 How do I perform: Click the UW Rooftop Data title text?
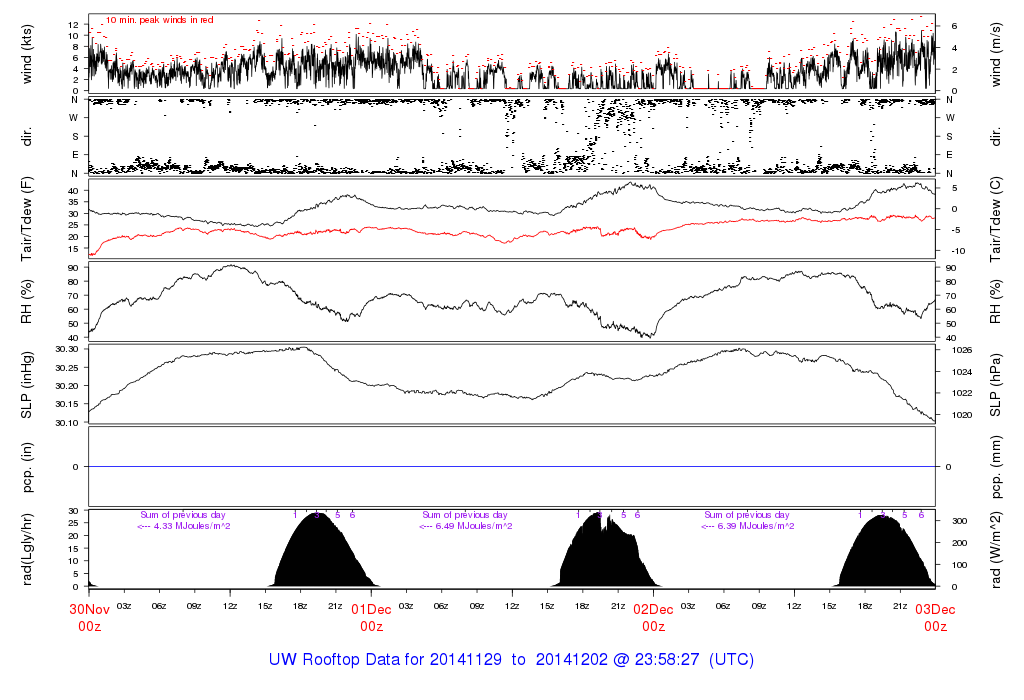pyautogui.click(x=511, y=660)
